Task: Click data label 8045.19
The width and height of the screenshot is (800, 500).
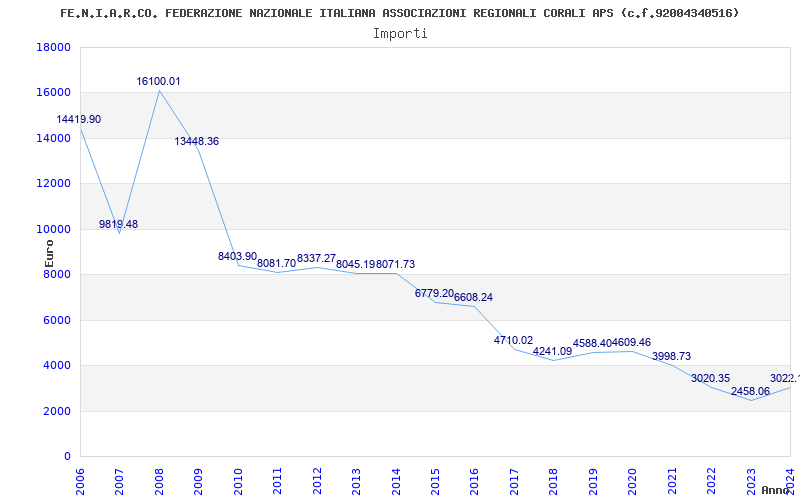Action: point(356,264)
